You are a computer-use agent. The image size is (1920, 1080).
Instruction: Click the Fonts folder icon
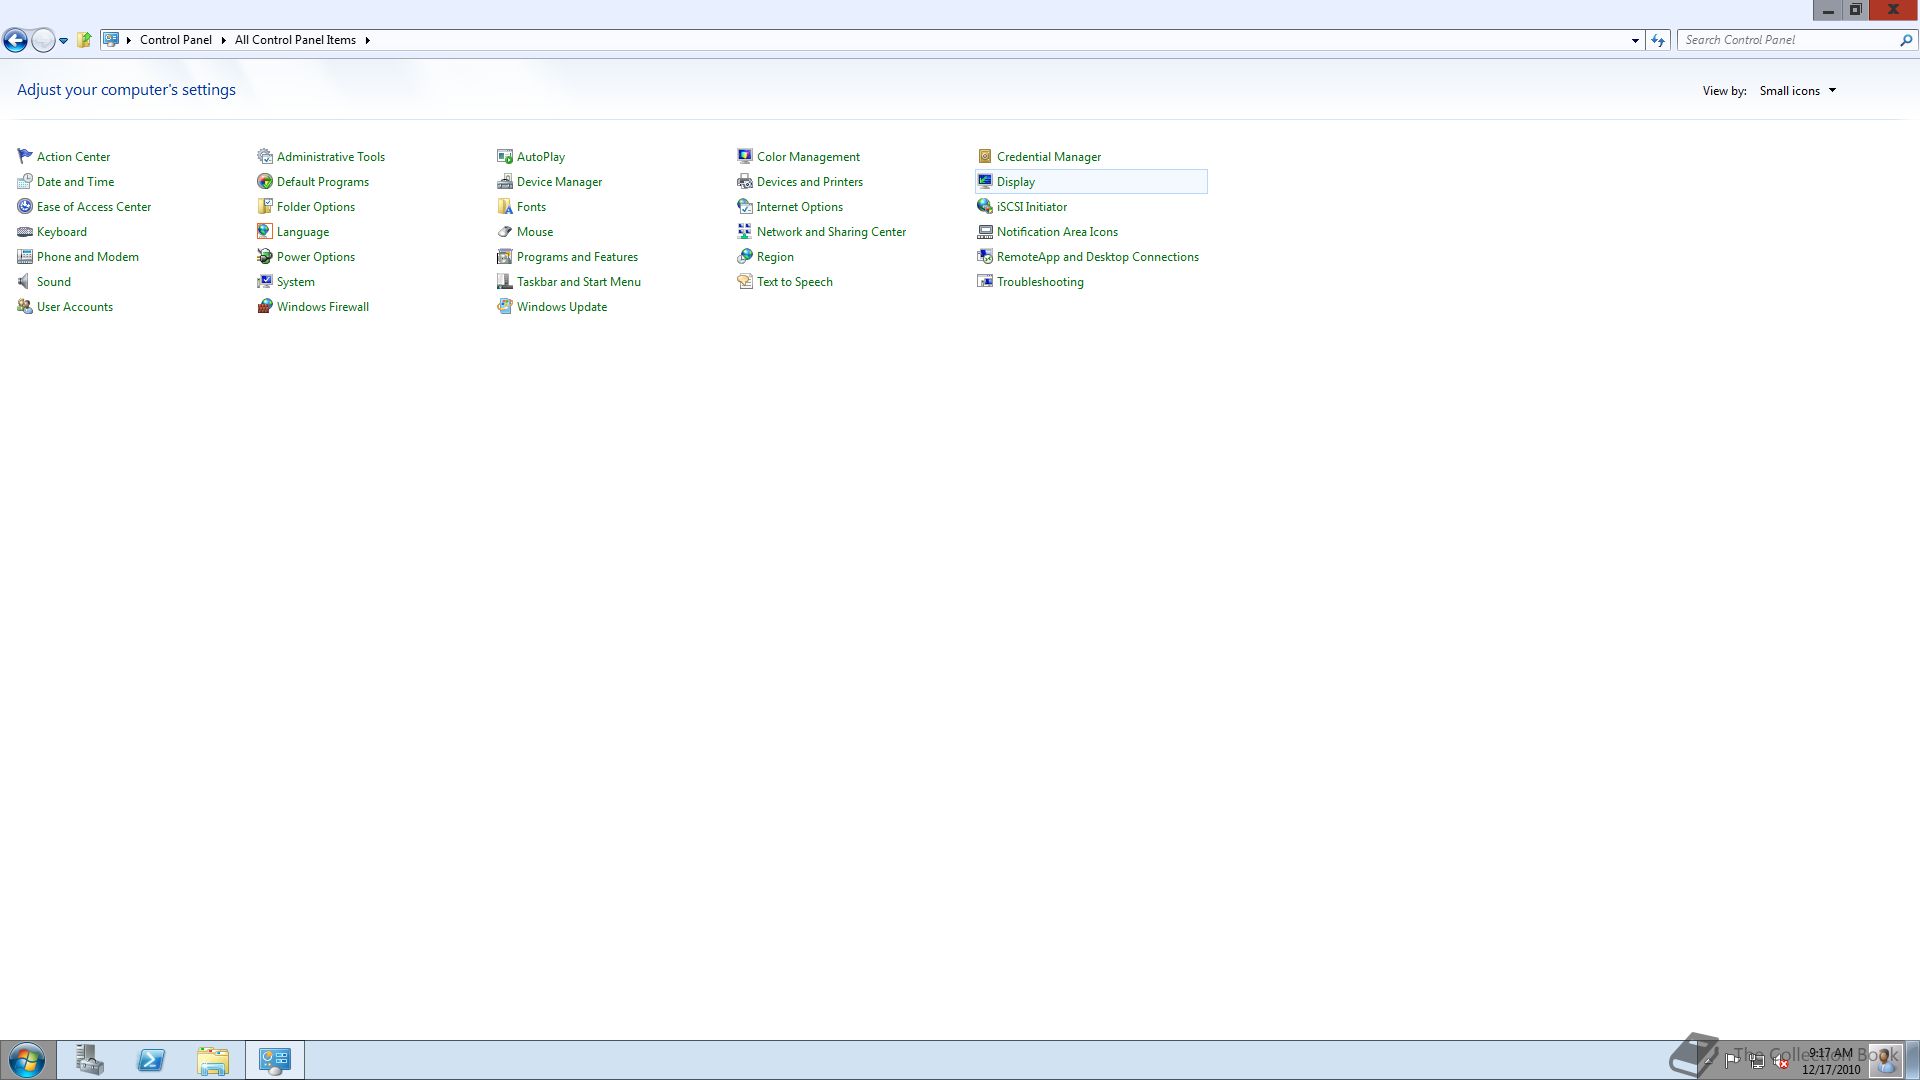coord(505,206)
